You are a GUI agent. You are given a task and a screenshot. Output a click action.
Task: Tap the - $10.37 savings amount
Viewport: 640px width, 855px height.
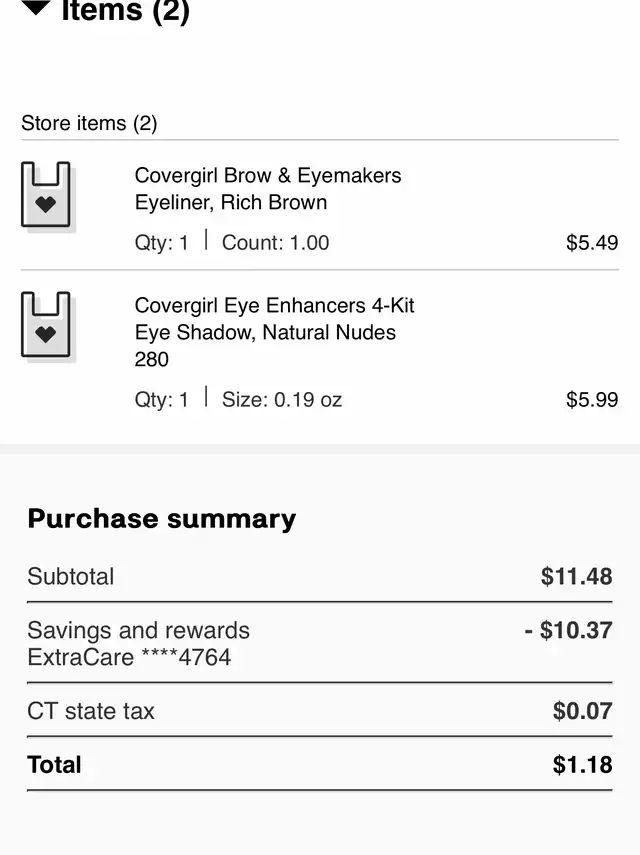click(x=569, y=630)
